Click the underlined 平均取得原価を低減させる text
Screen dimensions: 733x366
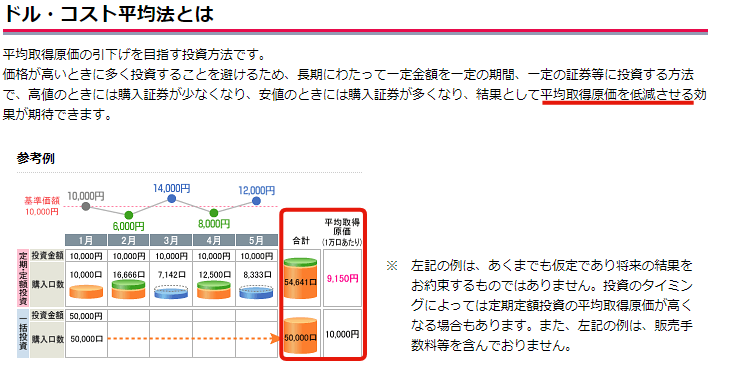(618, 95)
